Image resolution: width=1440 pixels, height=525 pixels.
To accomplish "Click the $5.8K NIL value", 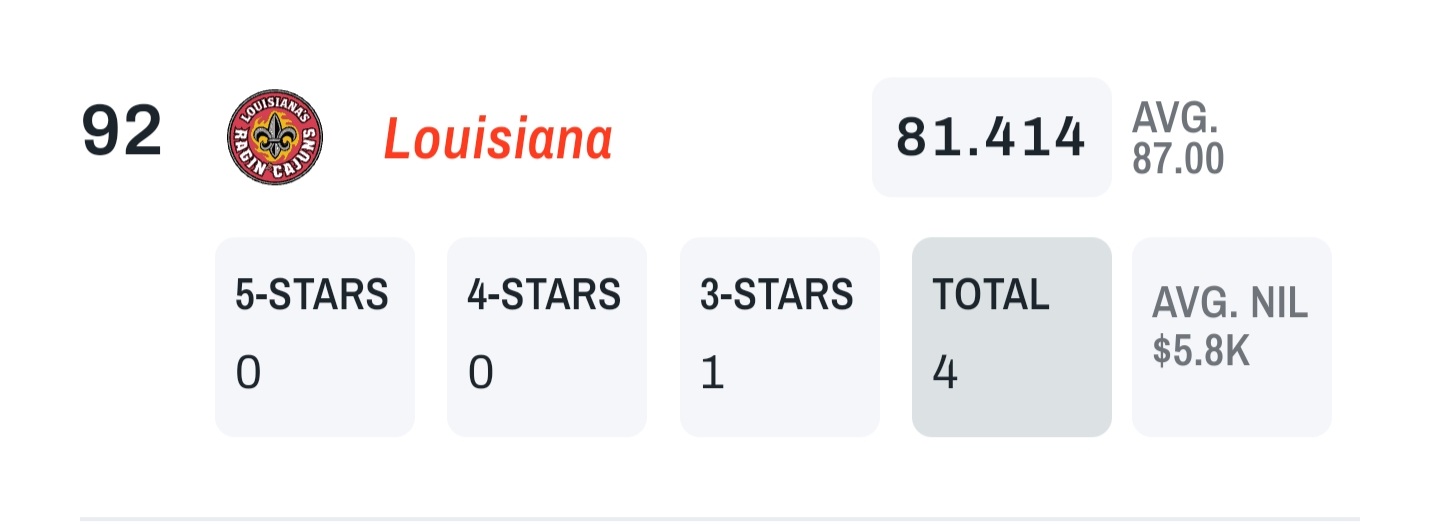I will tap(1201, 351).
